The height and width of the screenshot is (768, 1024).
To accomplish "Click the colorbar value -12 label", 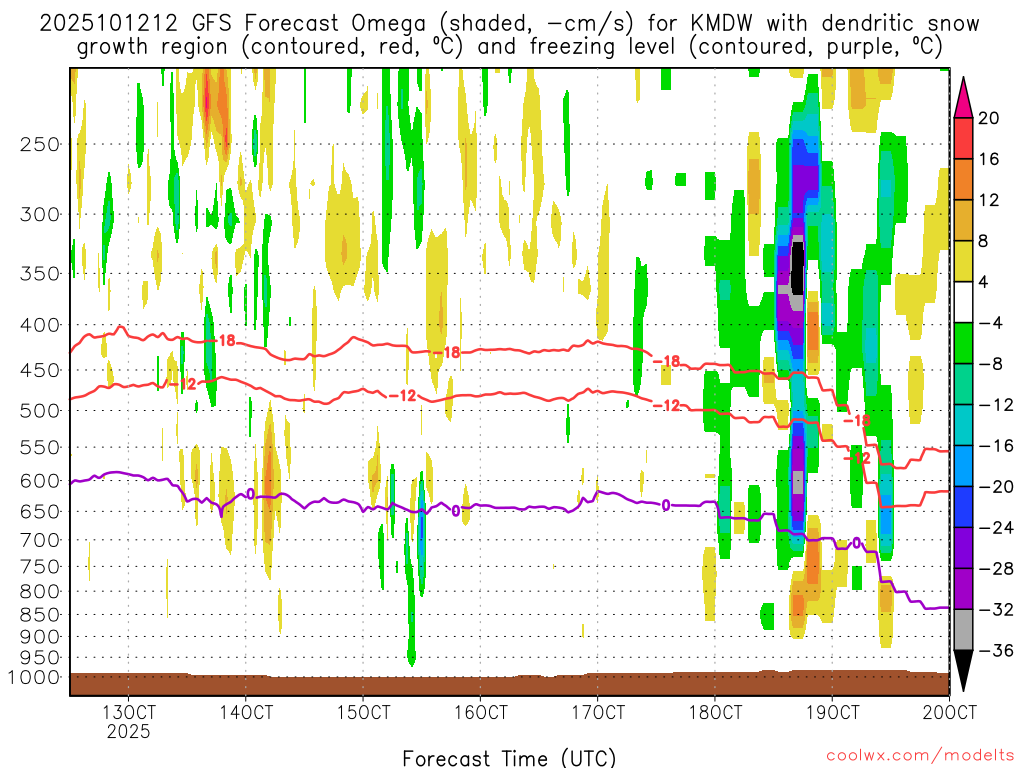I will (996, 405).
